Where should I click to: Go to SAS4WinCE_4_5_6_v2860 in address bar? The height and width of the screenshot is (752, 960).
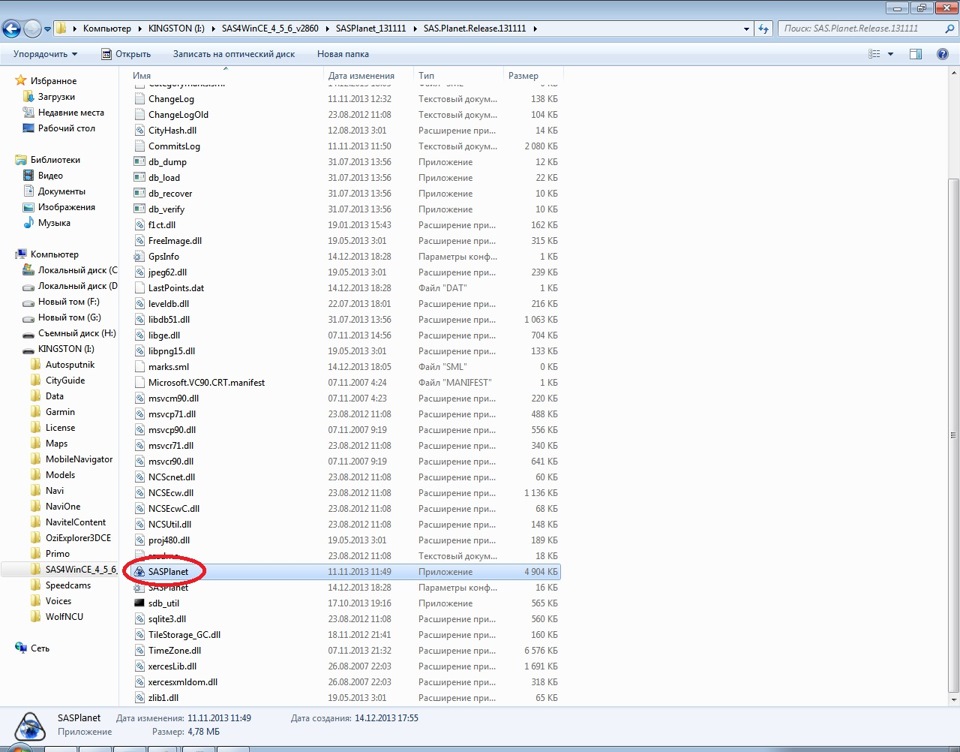point(270,28)
